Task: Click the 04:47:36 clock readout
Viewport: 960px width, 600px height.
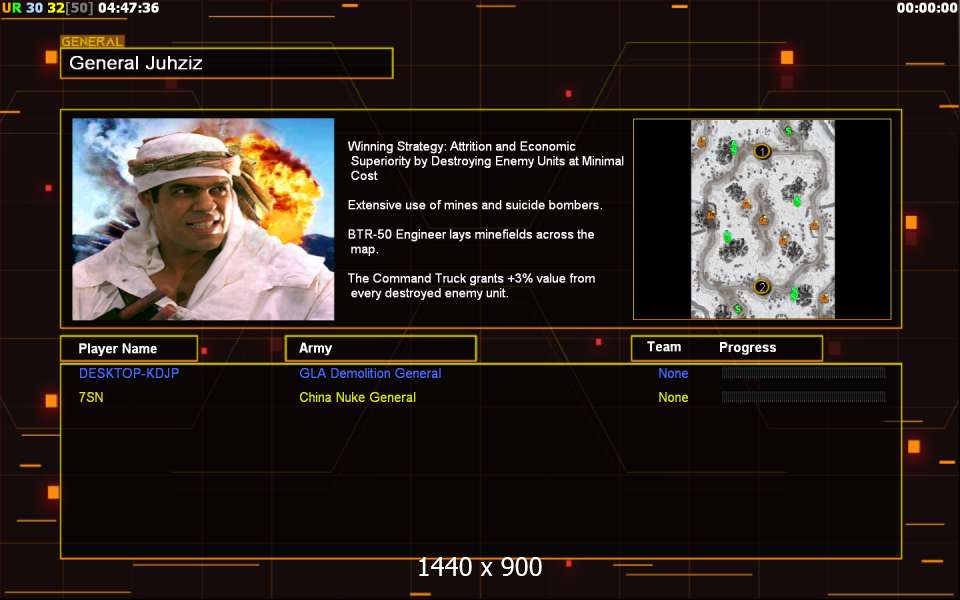Action: (x=129, y=8)
